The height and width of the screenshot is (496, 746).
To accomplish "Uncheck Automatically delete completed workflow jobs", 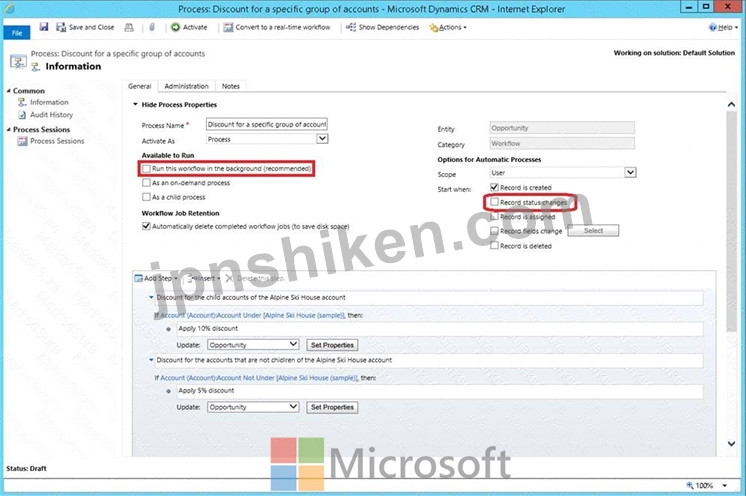I will 146,226.
